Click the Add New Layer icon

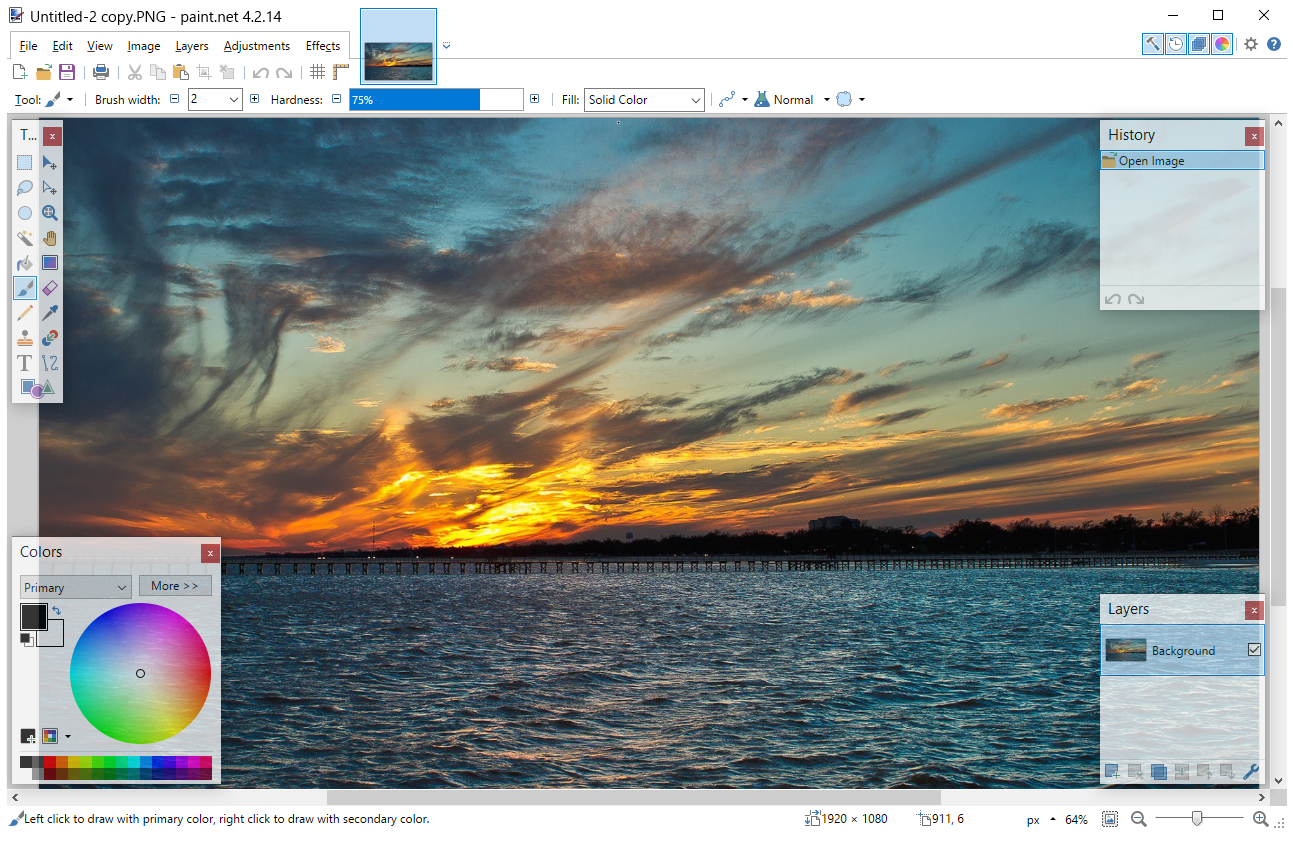click(1112, 771)
